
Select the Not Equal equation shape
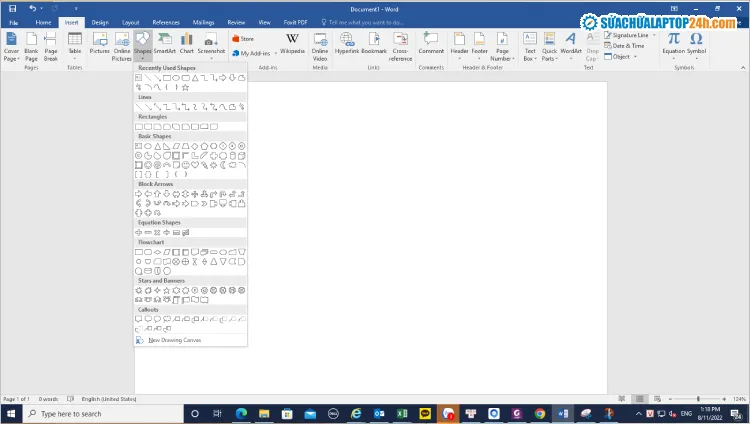[x=186, y=233]
